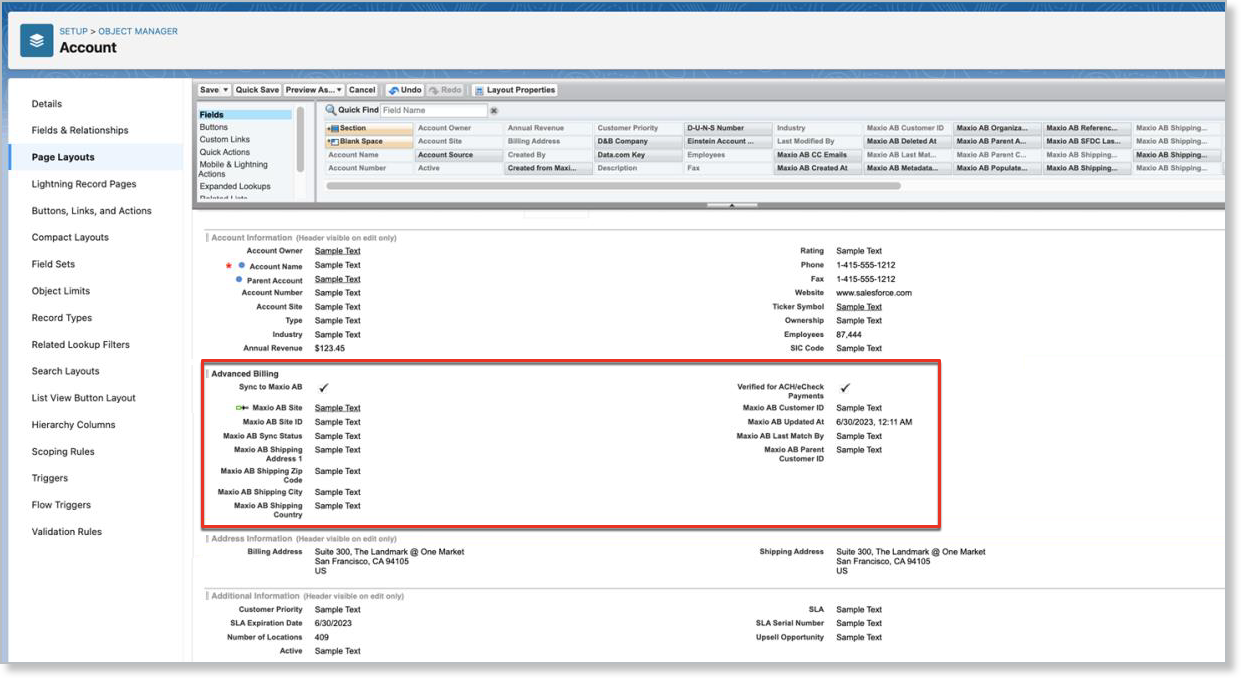Click the Quick Save button
Viewport: 1241px width, 678px height.
256,90
